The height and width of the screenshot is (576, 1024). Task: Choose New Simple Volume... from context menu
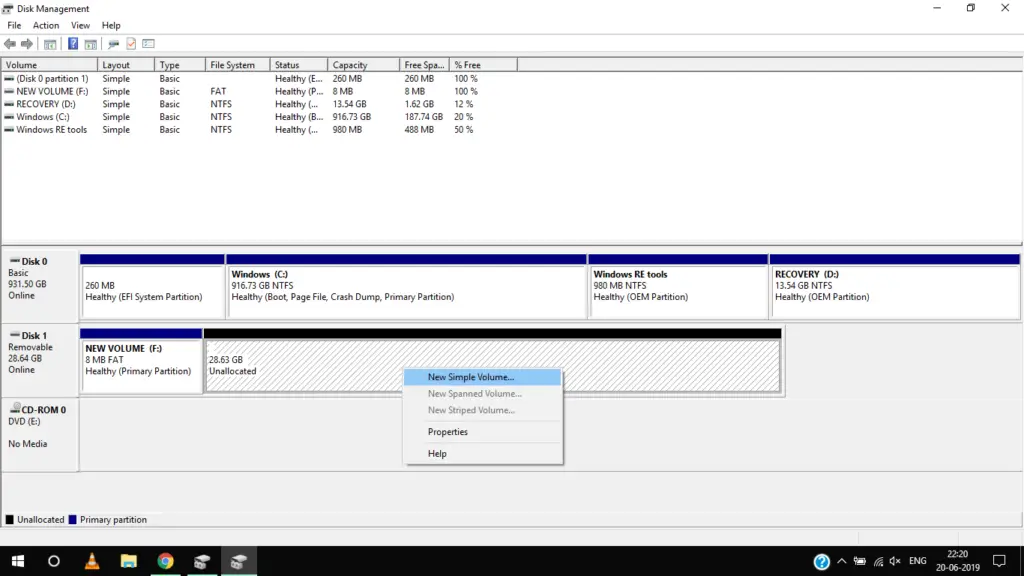(x=483, y=377)
